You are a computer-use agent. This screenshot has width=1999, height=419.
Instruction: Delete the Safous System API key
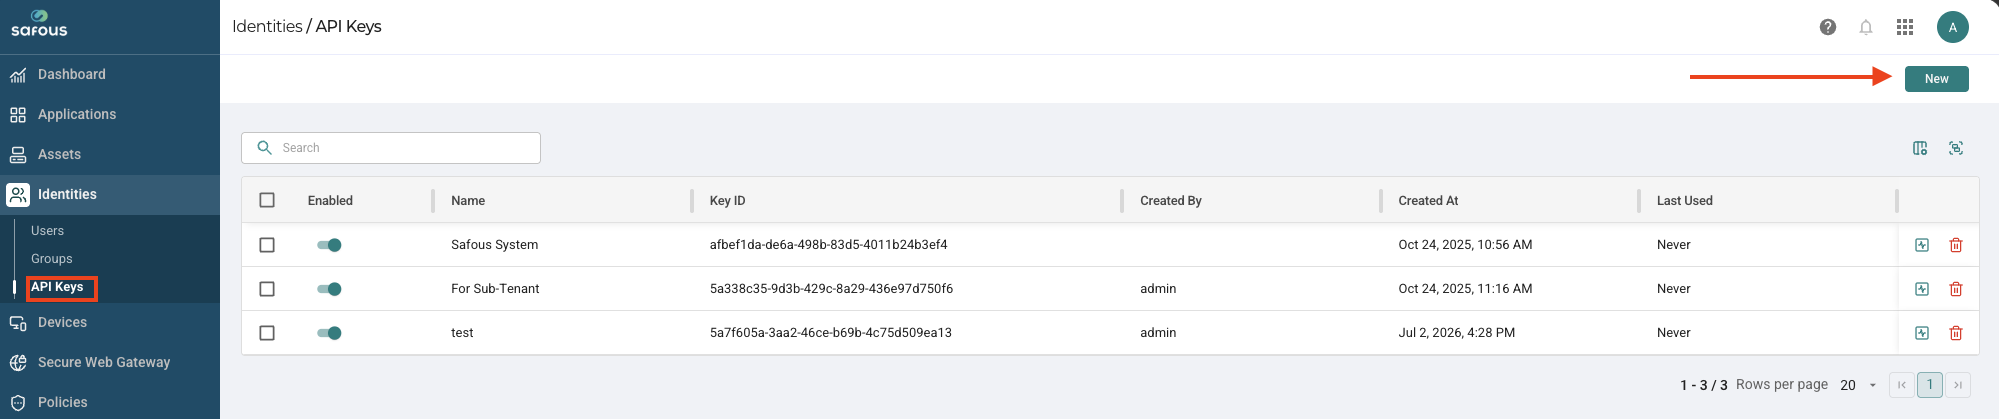point(1956,245)
